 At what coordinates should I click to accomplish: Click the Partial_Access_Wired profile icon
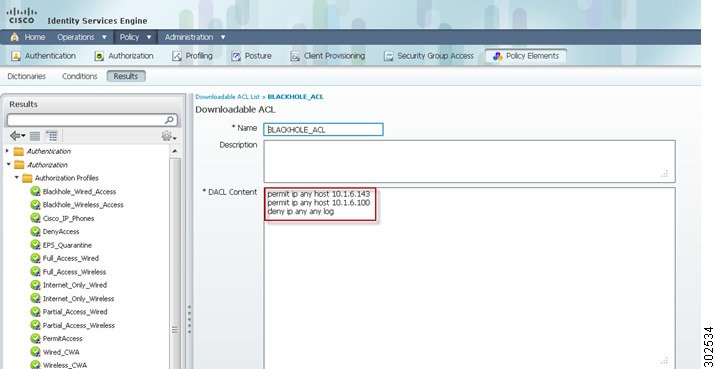point(36,312)
